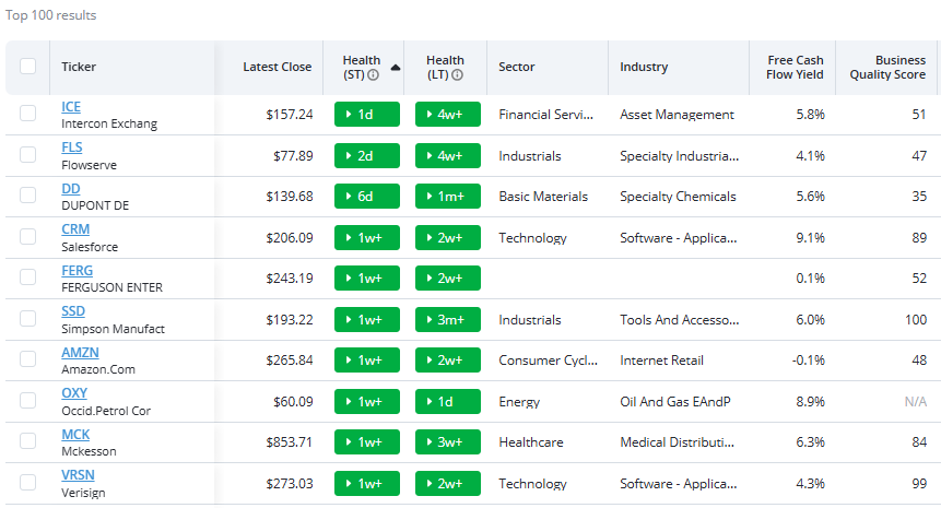Click OXY sector Energy cell

pos(519,402)
